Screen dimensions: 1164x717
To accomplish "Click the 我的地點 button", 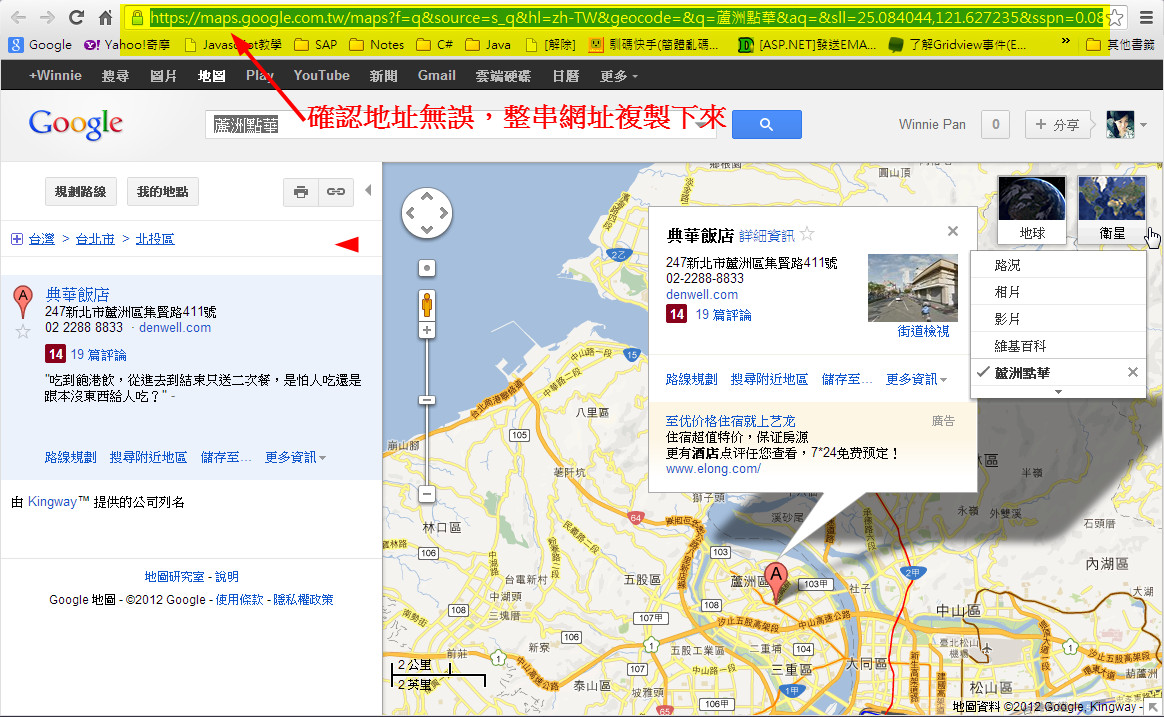I will point(163,191).
